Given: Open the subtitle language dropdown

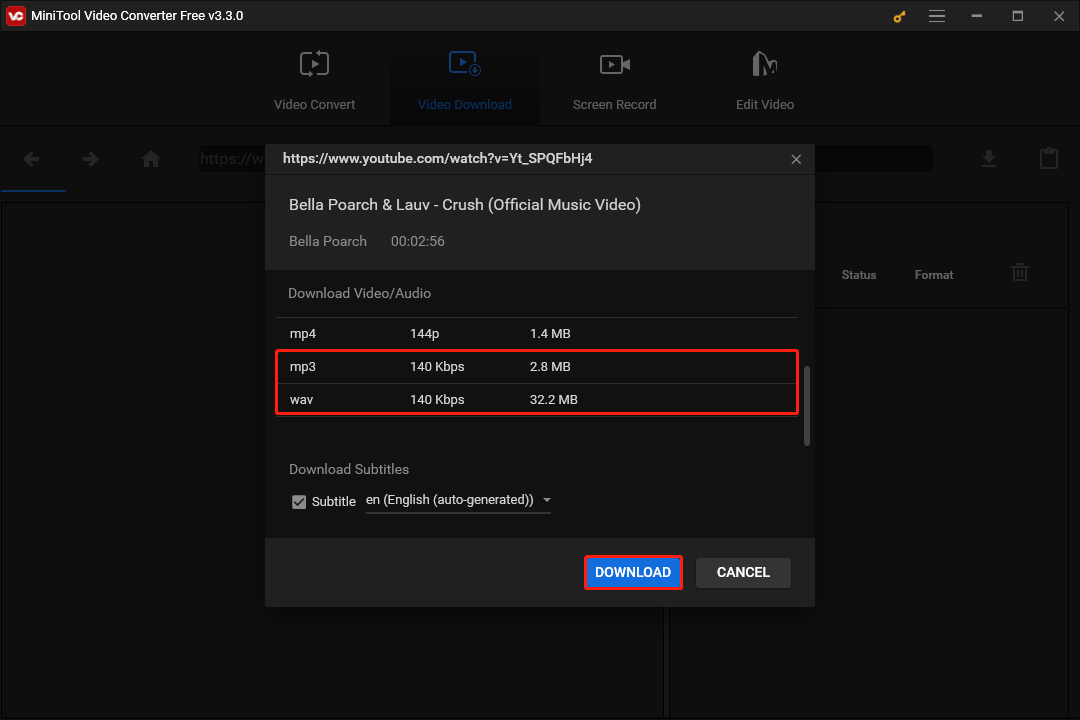Looking at the screenshot, I should (x=458, y=500).
